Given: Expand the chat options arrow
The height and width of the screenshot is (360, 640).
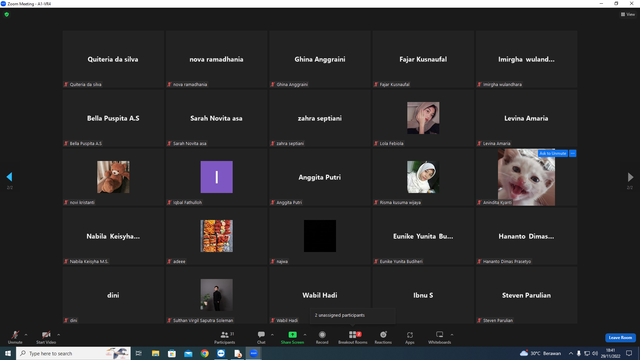Looking at the screenshot, I should 272,335.
